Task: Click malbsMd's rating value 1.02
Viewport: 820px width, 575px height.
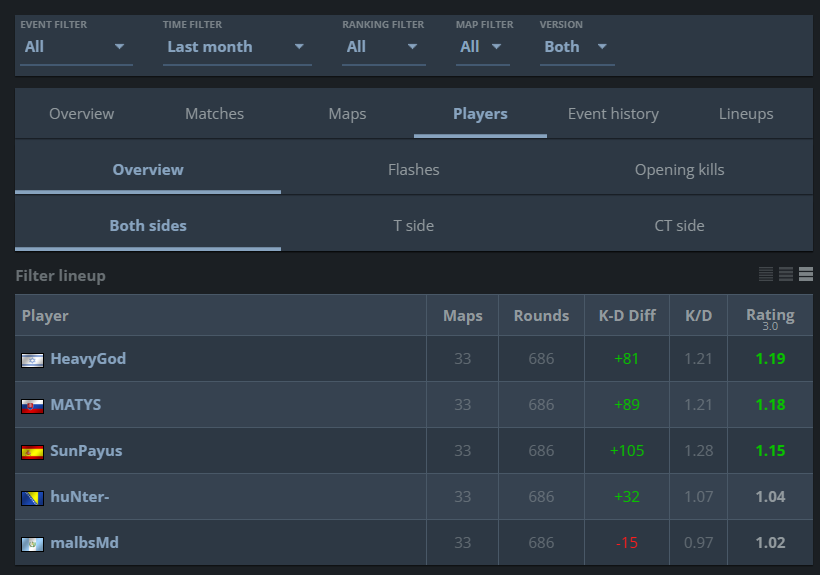Action: pyautogui.click(x=770, y=543)
